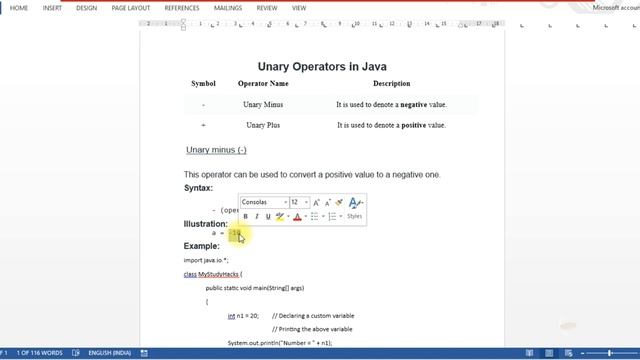Open proofing errors icon in status bar

[x=76, y=353]
